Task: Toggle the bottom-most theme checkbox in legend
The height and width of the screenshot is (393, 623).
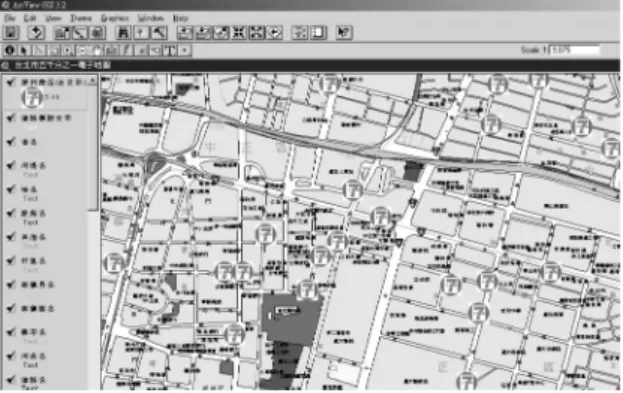Action: [11, 379]
